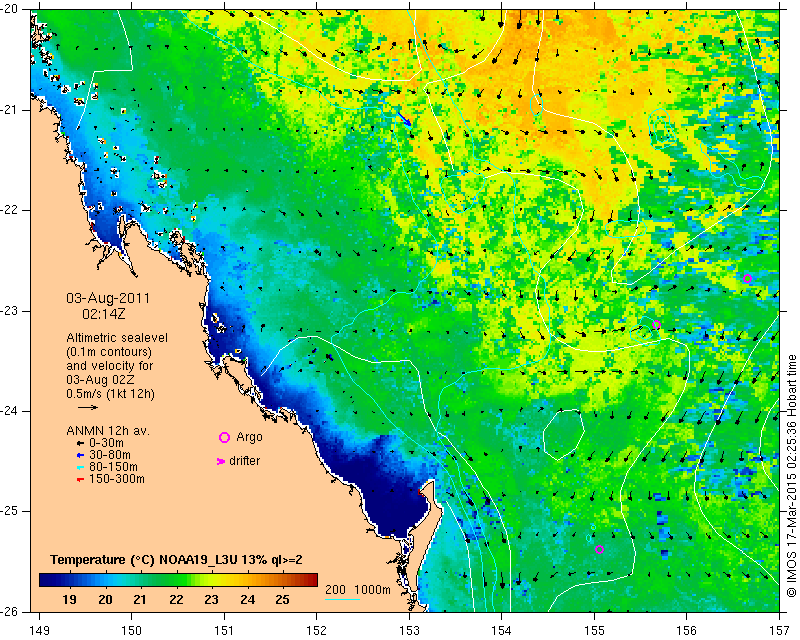Click the longitude axis label "151"

click(224, 631)
